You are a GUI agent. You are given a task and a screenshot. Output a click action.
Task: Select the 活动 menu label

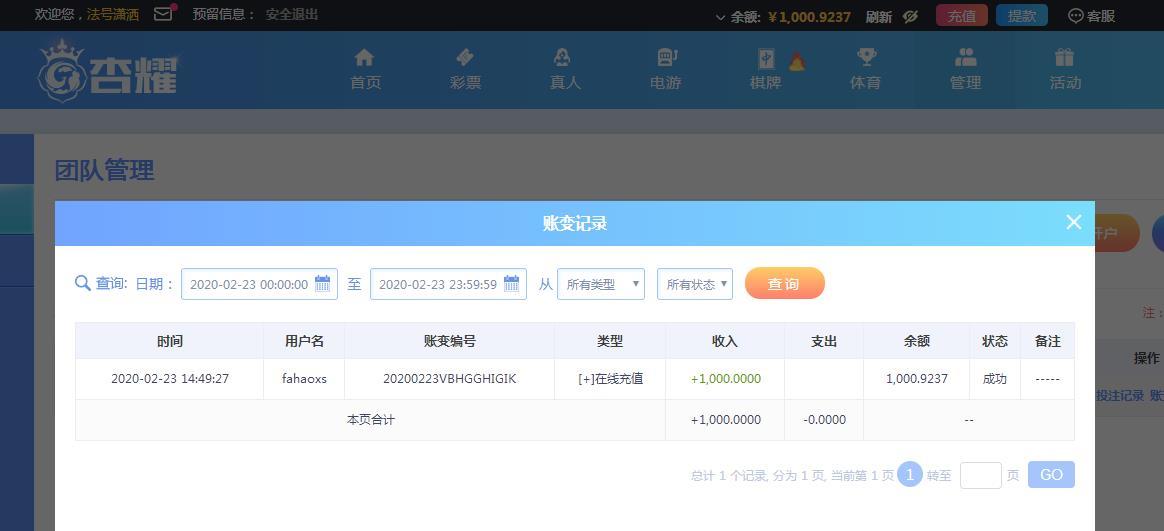pos(1065,83)
